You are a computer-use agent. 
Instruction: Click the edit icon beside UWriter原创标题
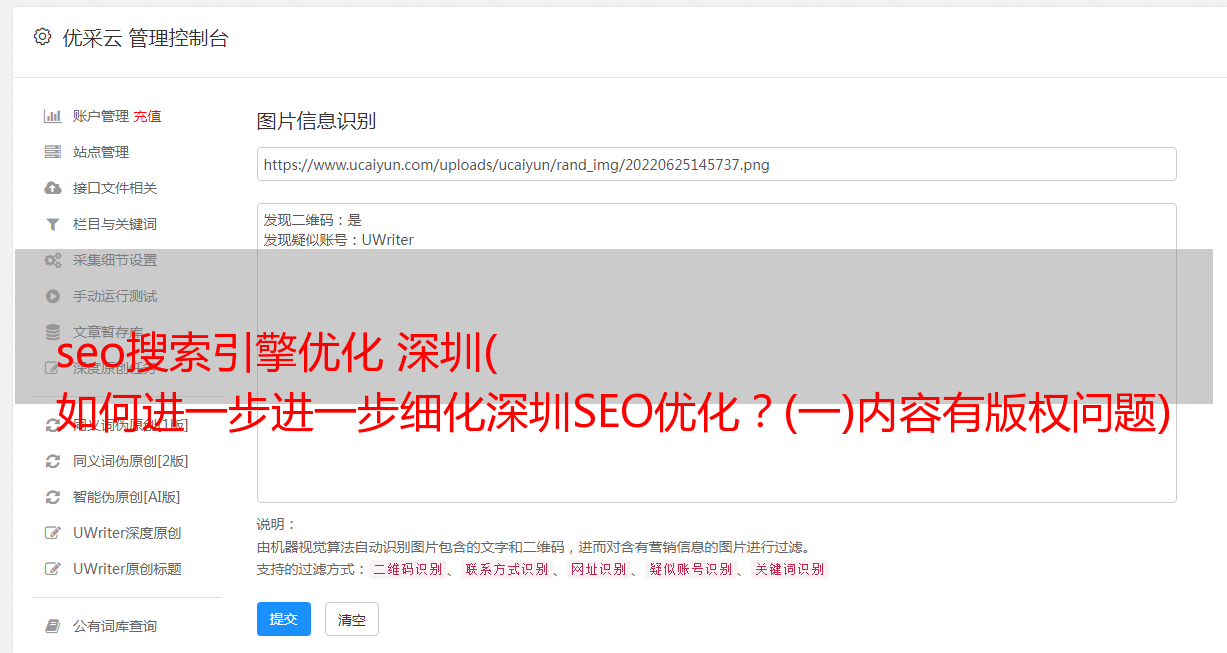53,569
